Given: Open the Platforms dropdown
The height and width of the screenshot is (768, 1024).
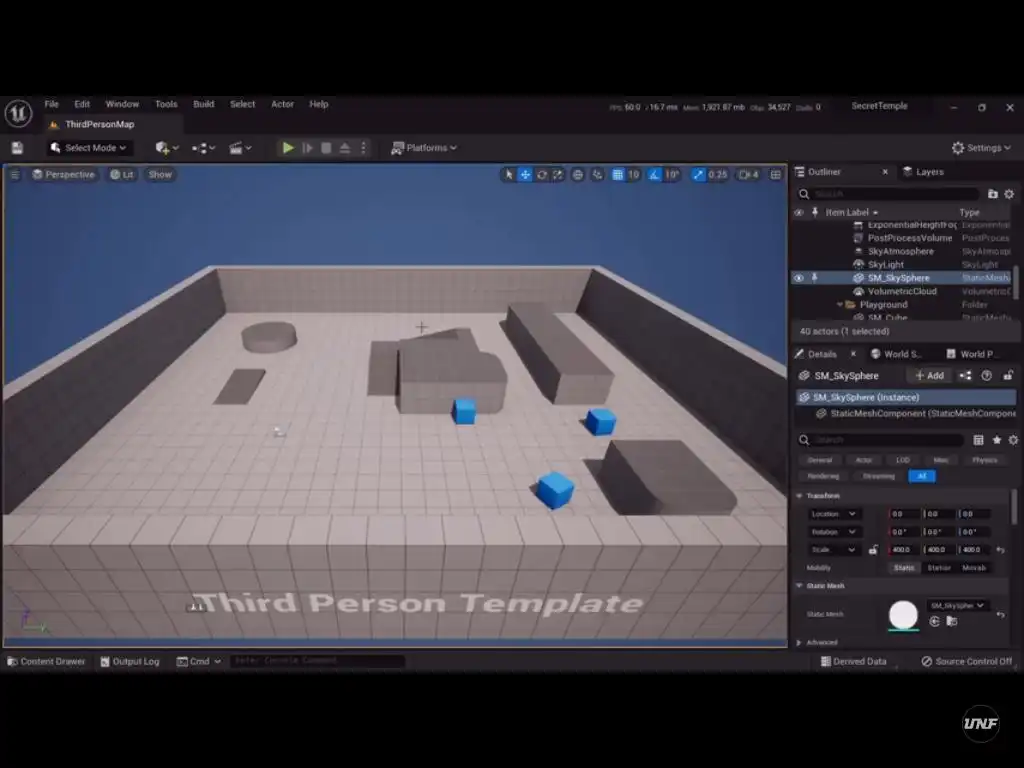Looking at the screenshot, I should tap(423, 148).
